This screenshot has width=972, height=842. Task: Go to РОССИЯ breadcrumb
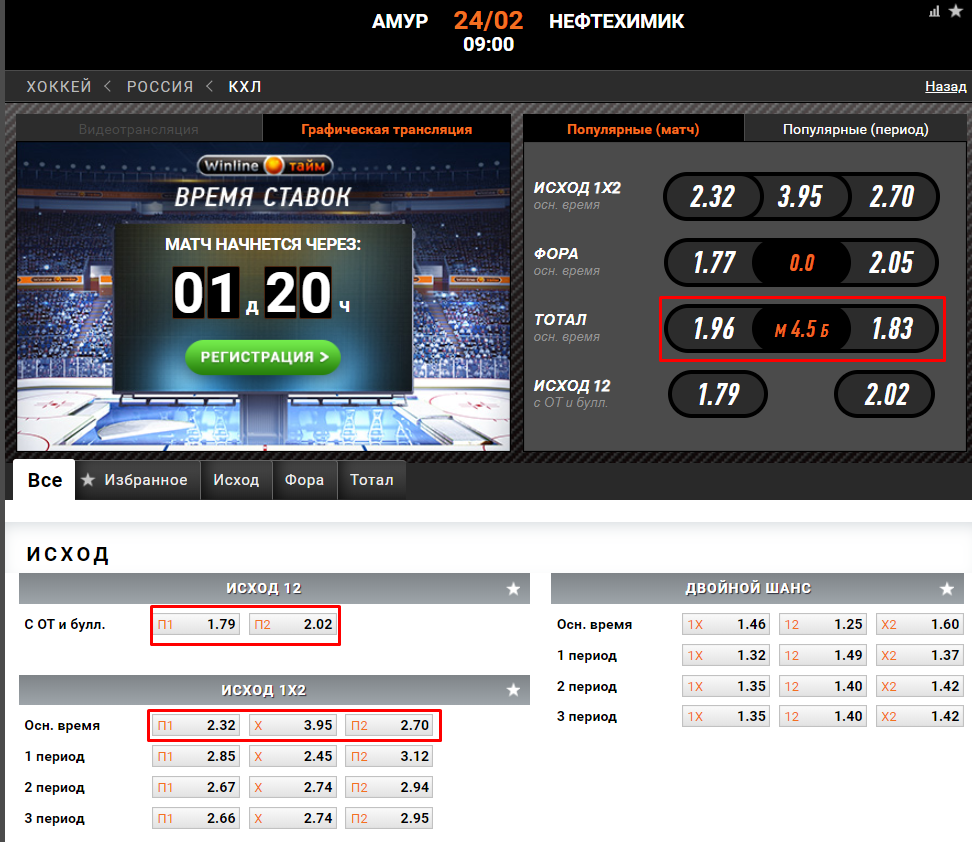pyautogui.click(x=160, y=86)
